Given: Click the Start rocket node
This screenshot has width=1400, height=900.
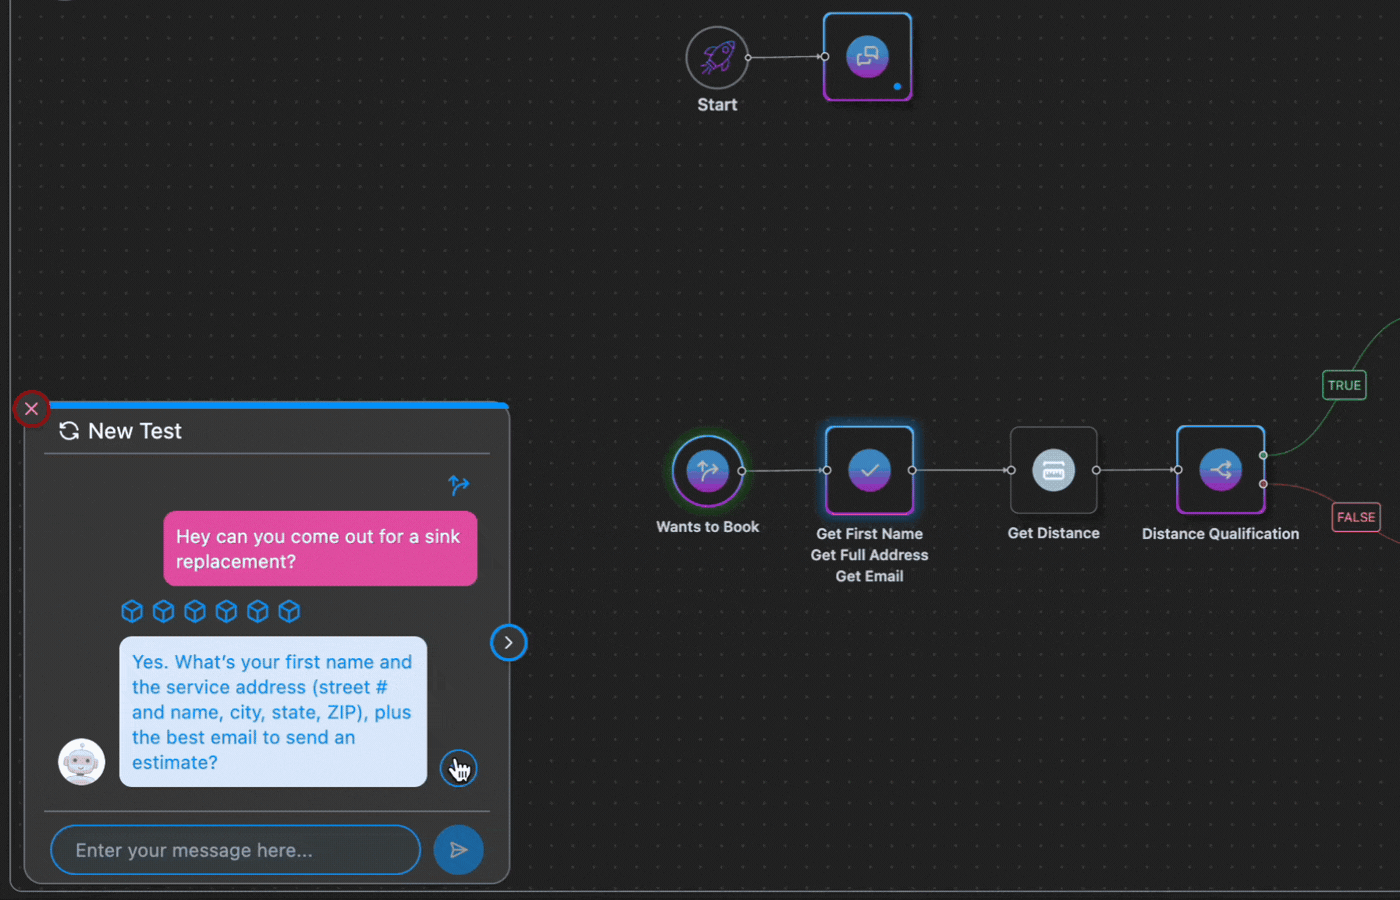Looking at the screenshot, I should point(716,58).
